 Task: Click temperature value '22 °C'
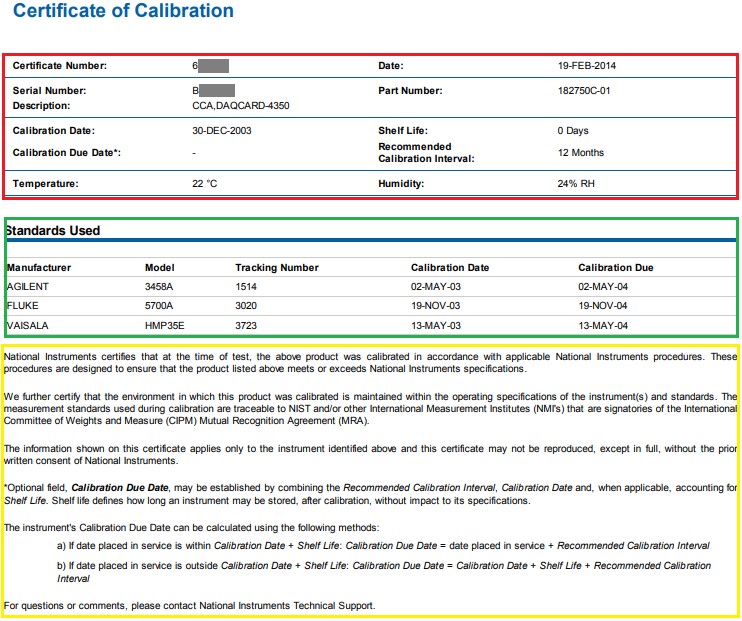(204, 184)
